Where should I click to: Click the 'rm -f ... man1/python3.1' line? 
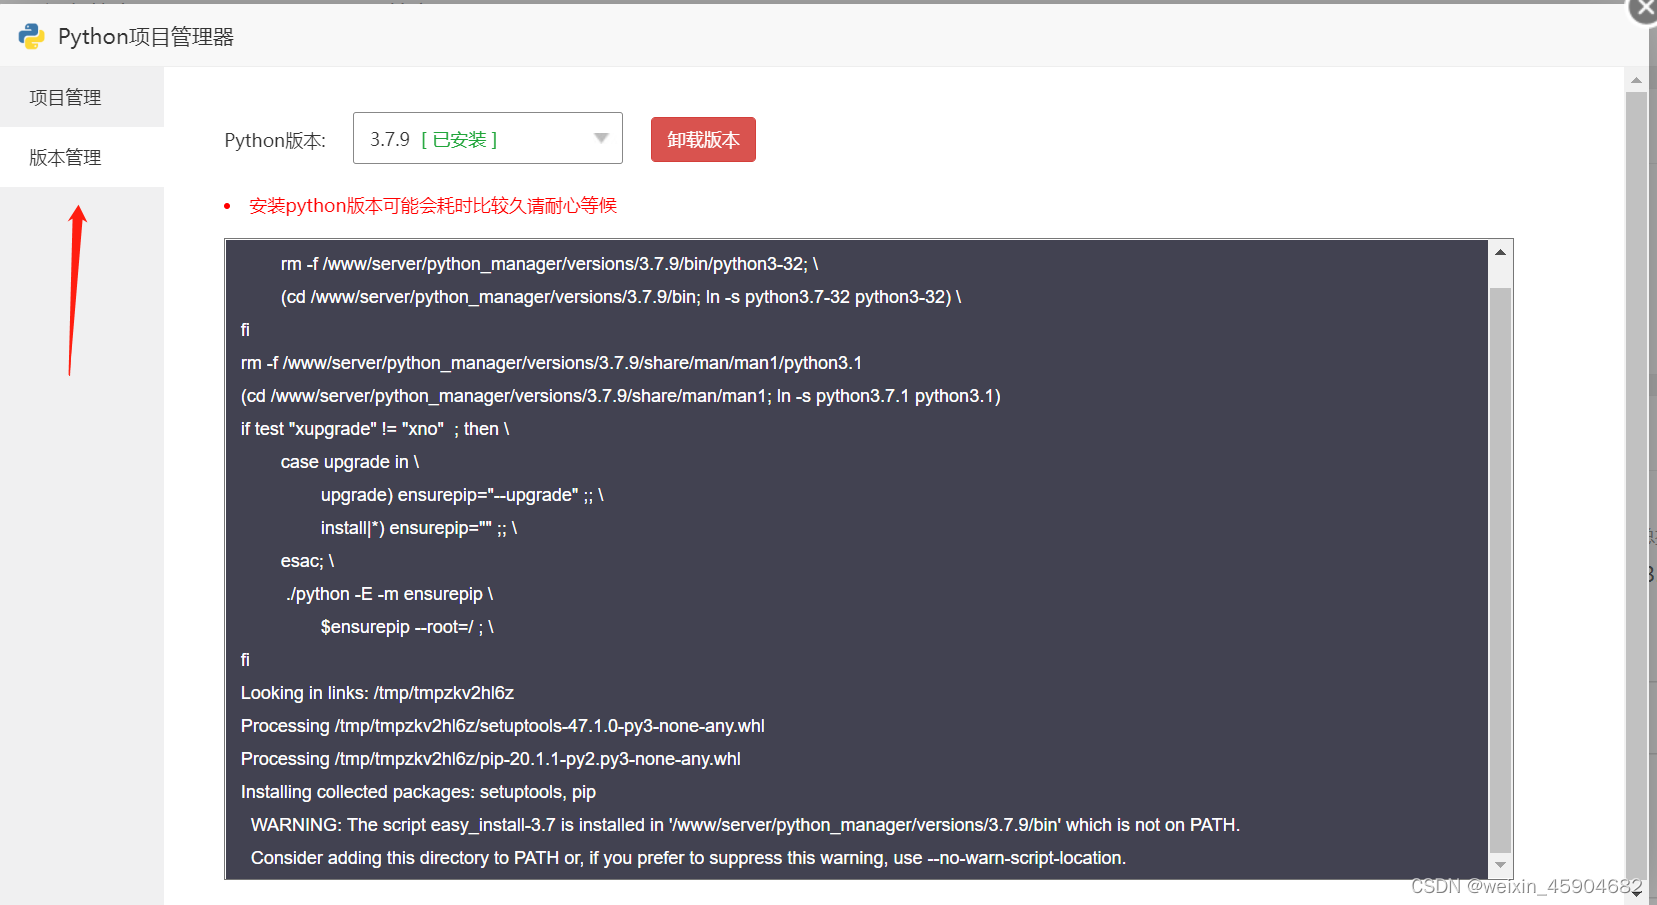click(x=551, y=363)
